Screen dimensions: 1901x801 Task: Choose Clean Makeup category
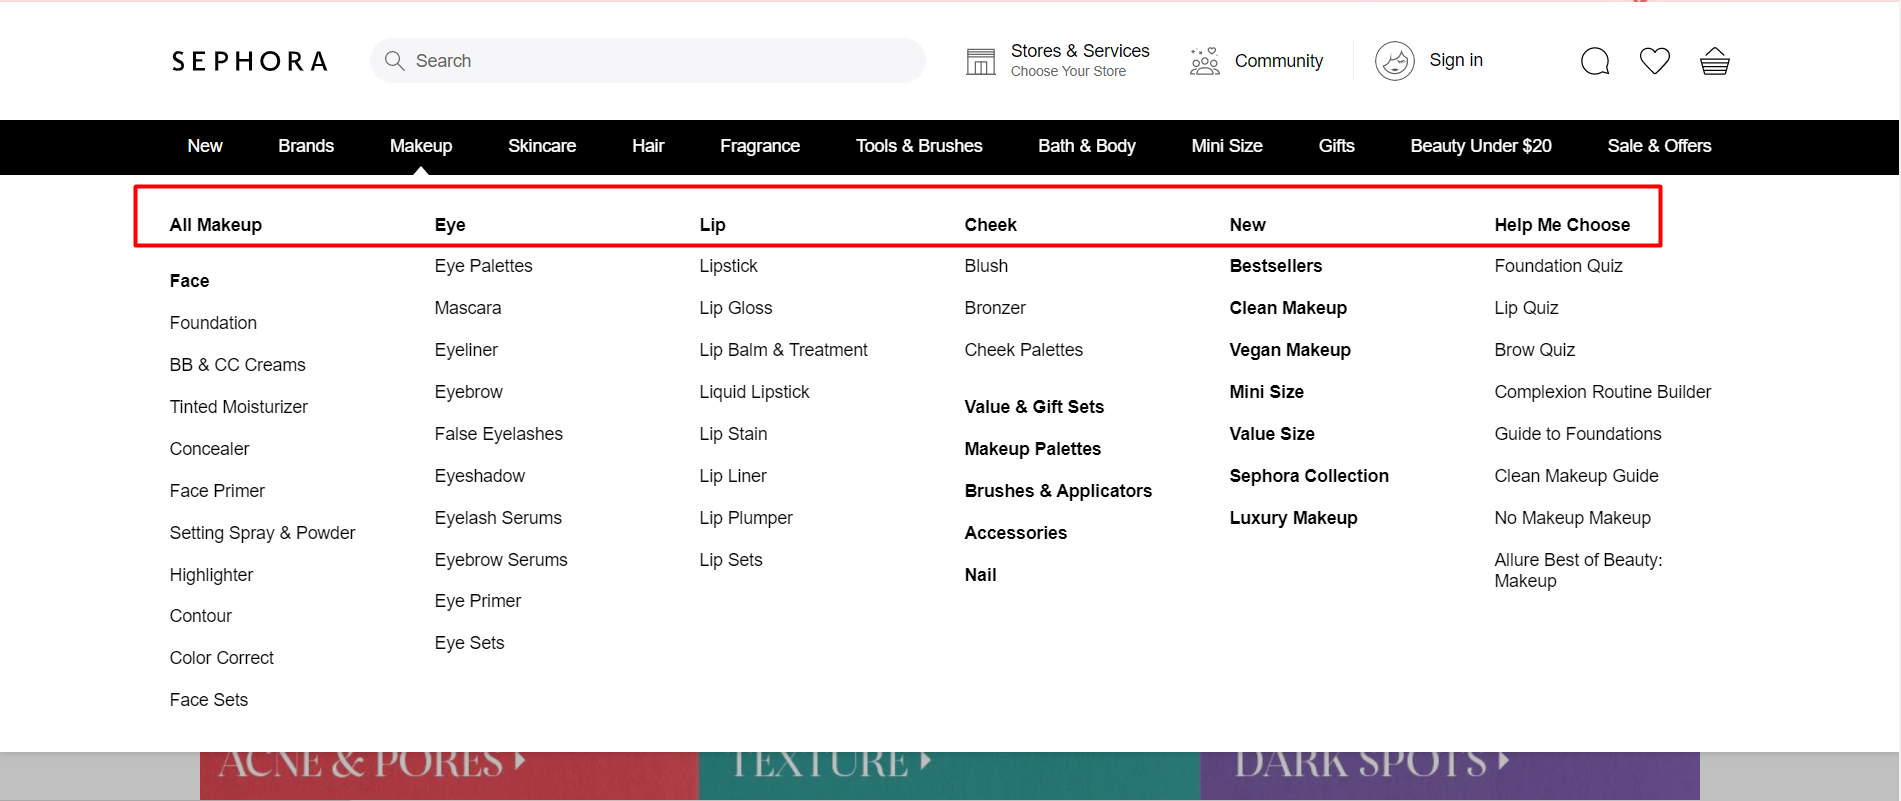[1287, 308]
